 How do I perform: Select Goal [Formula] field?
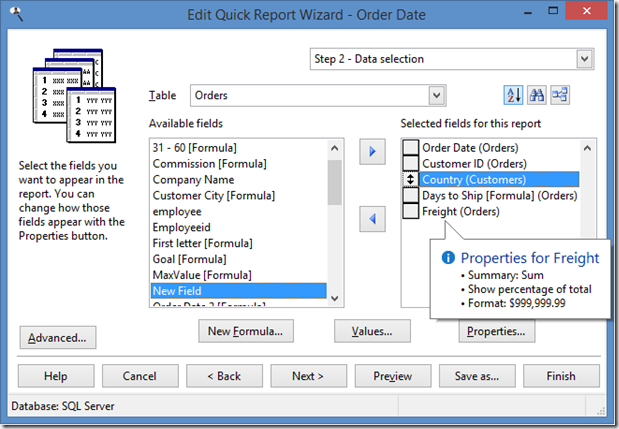pyautogui.click(x=238, y=259)
